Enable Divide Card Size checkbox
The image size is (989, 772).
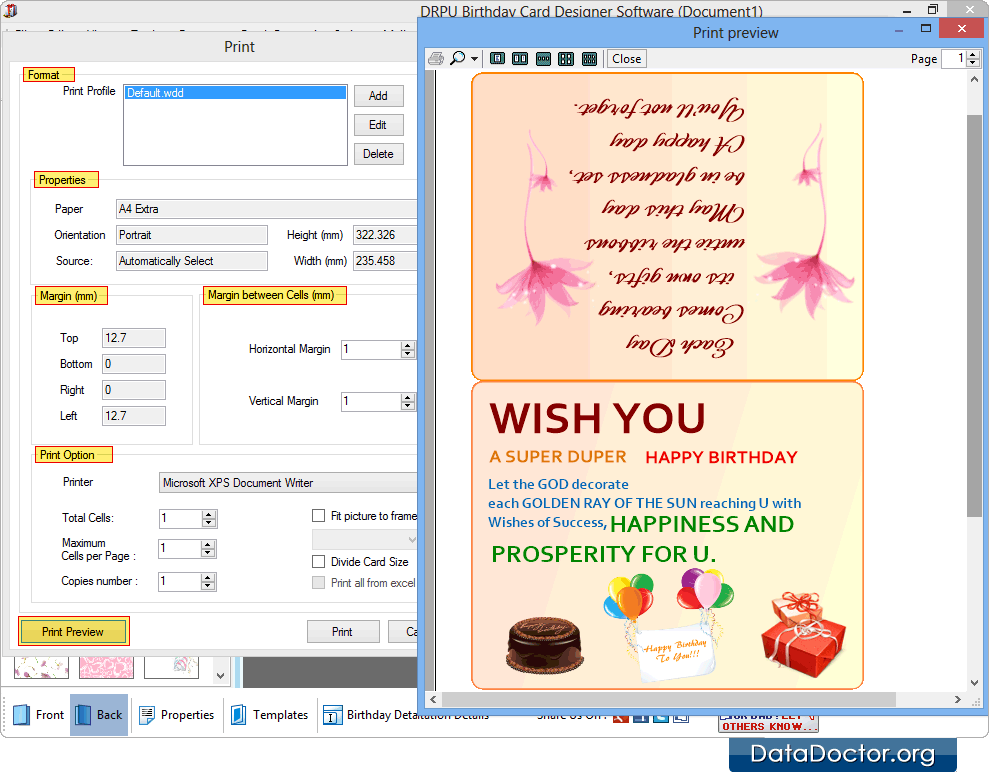coord(319,561)
